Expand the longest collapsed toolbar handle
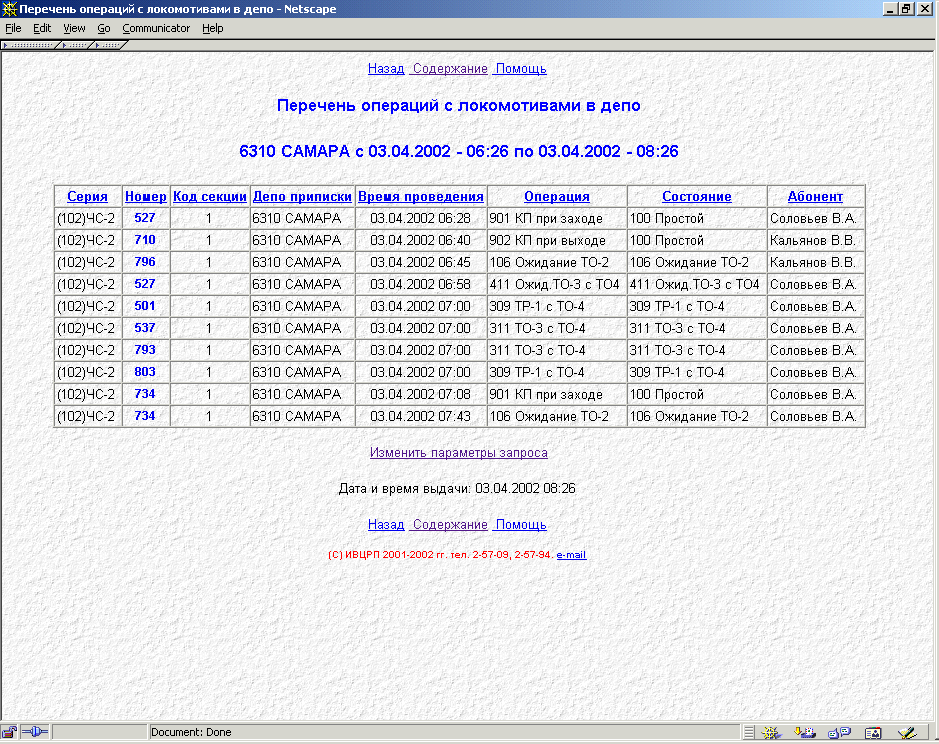Screen dimensions: 939x744 [x=30, y=45]
